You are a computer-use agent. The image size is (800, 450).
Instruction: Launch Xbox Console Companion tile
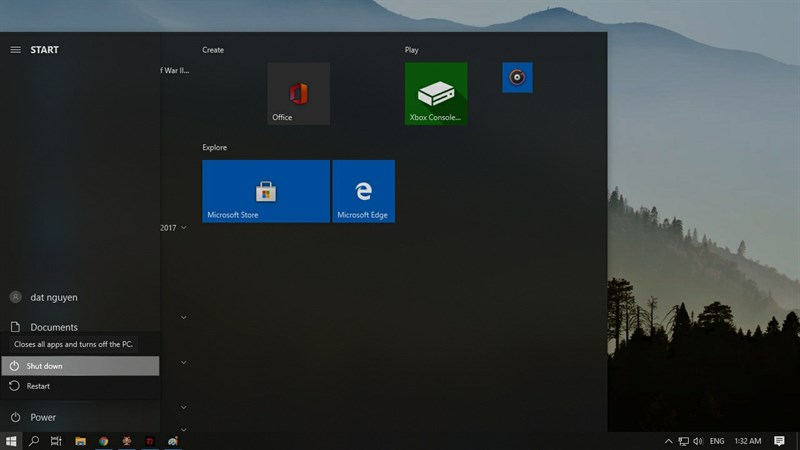point(436,94)
